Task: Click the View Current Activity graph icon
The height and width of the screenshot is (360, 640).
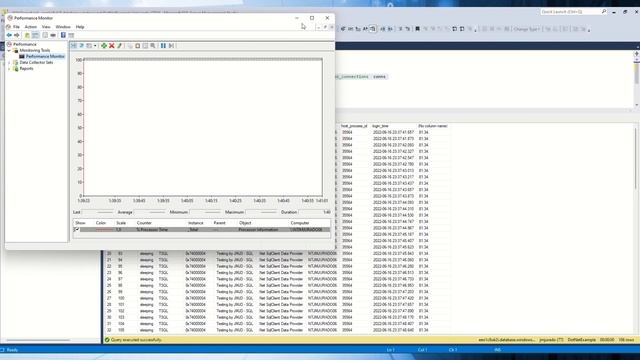Action: click(x=74, y=46)
